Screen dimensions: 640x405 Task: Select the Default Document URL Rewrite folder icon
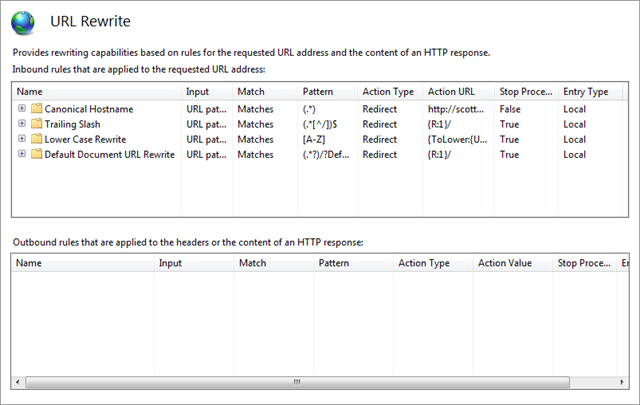(36, 154)
